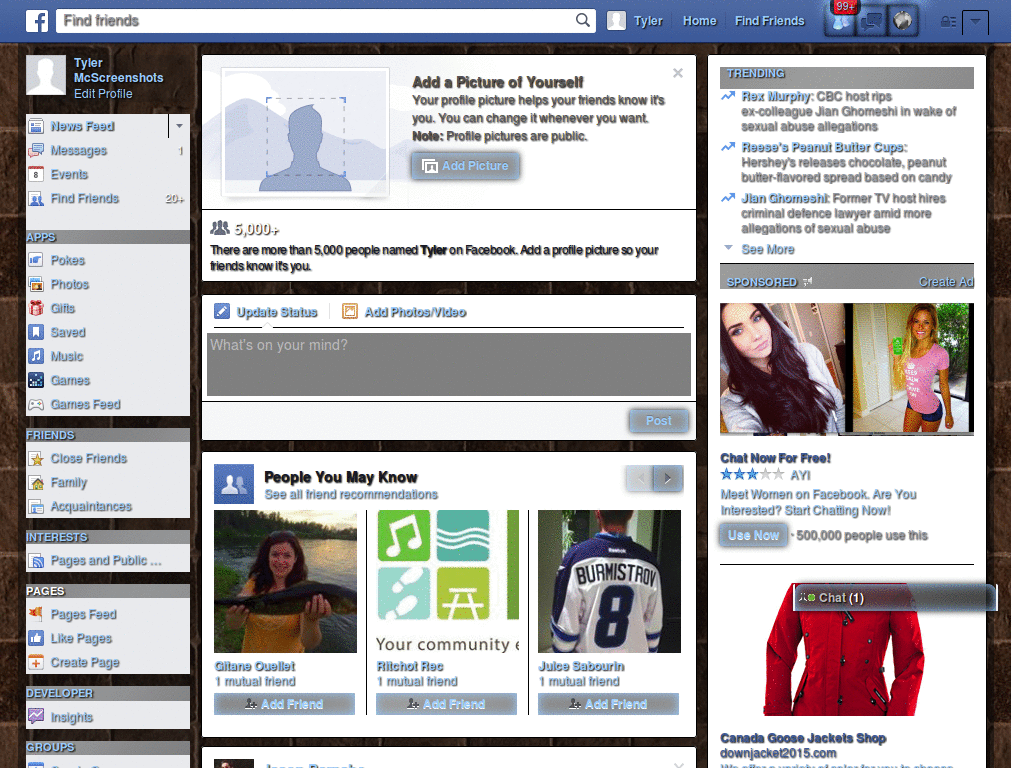
Task: Open the account dropdown arrow in top bar
Action: pos(975,22)
